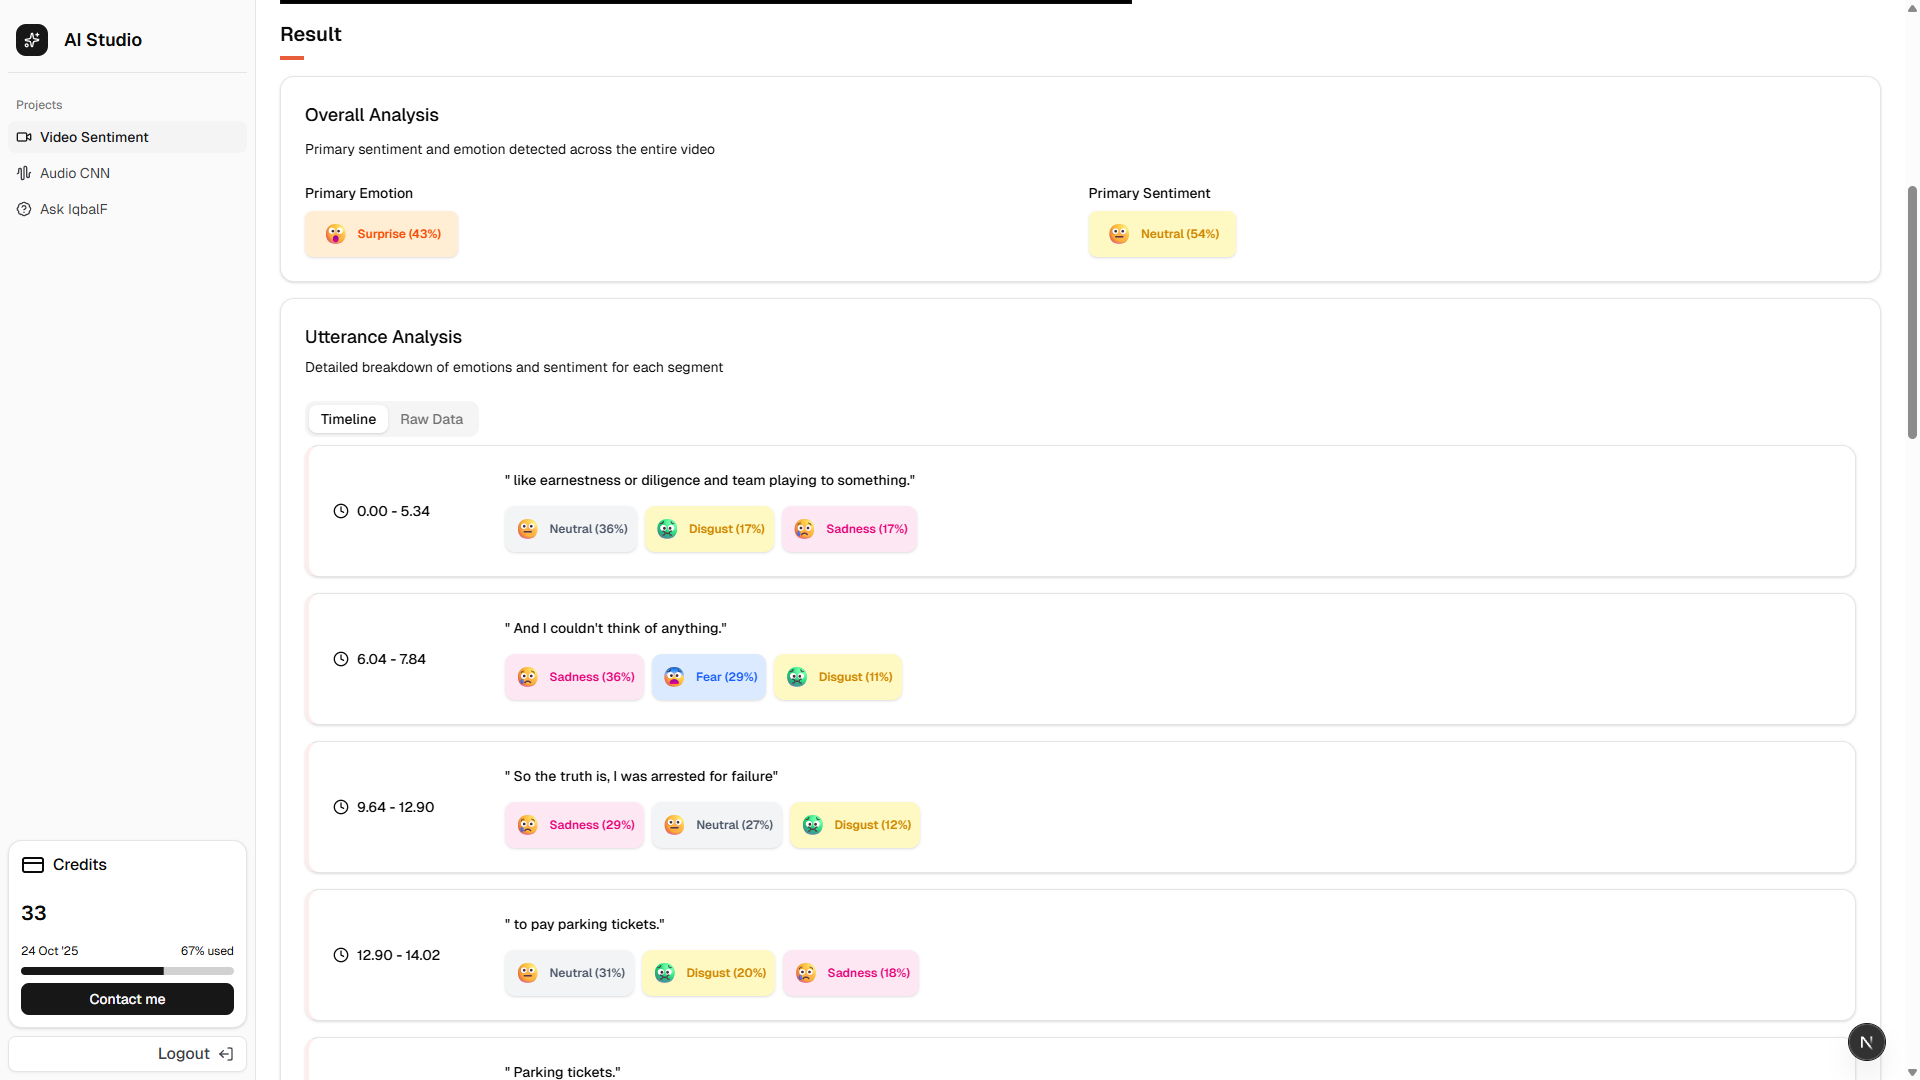Click the Surprise (43%) emotion badge
The image size is (1920, 1080).
click(x=382, y=234)
